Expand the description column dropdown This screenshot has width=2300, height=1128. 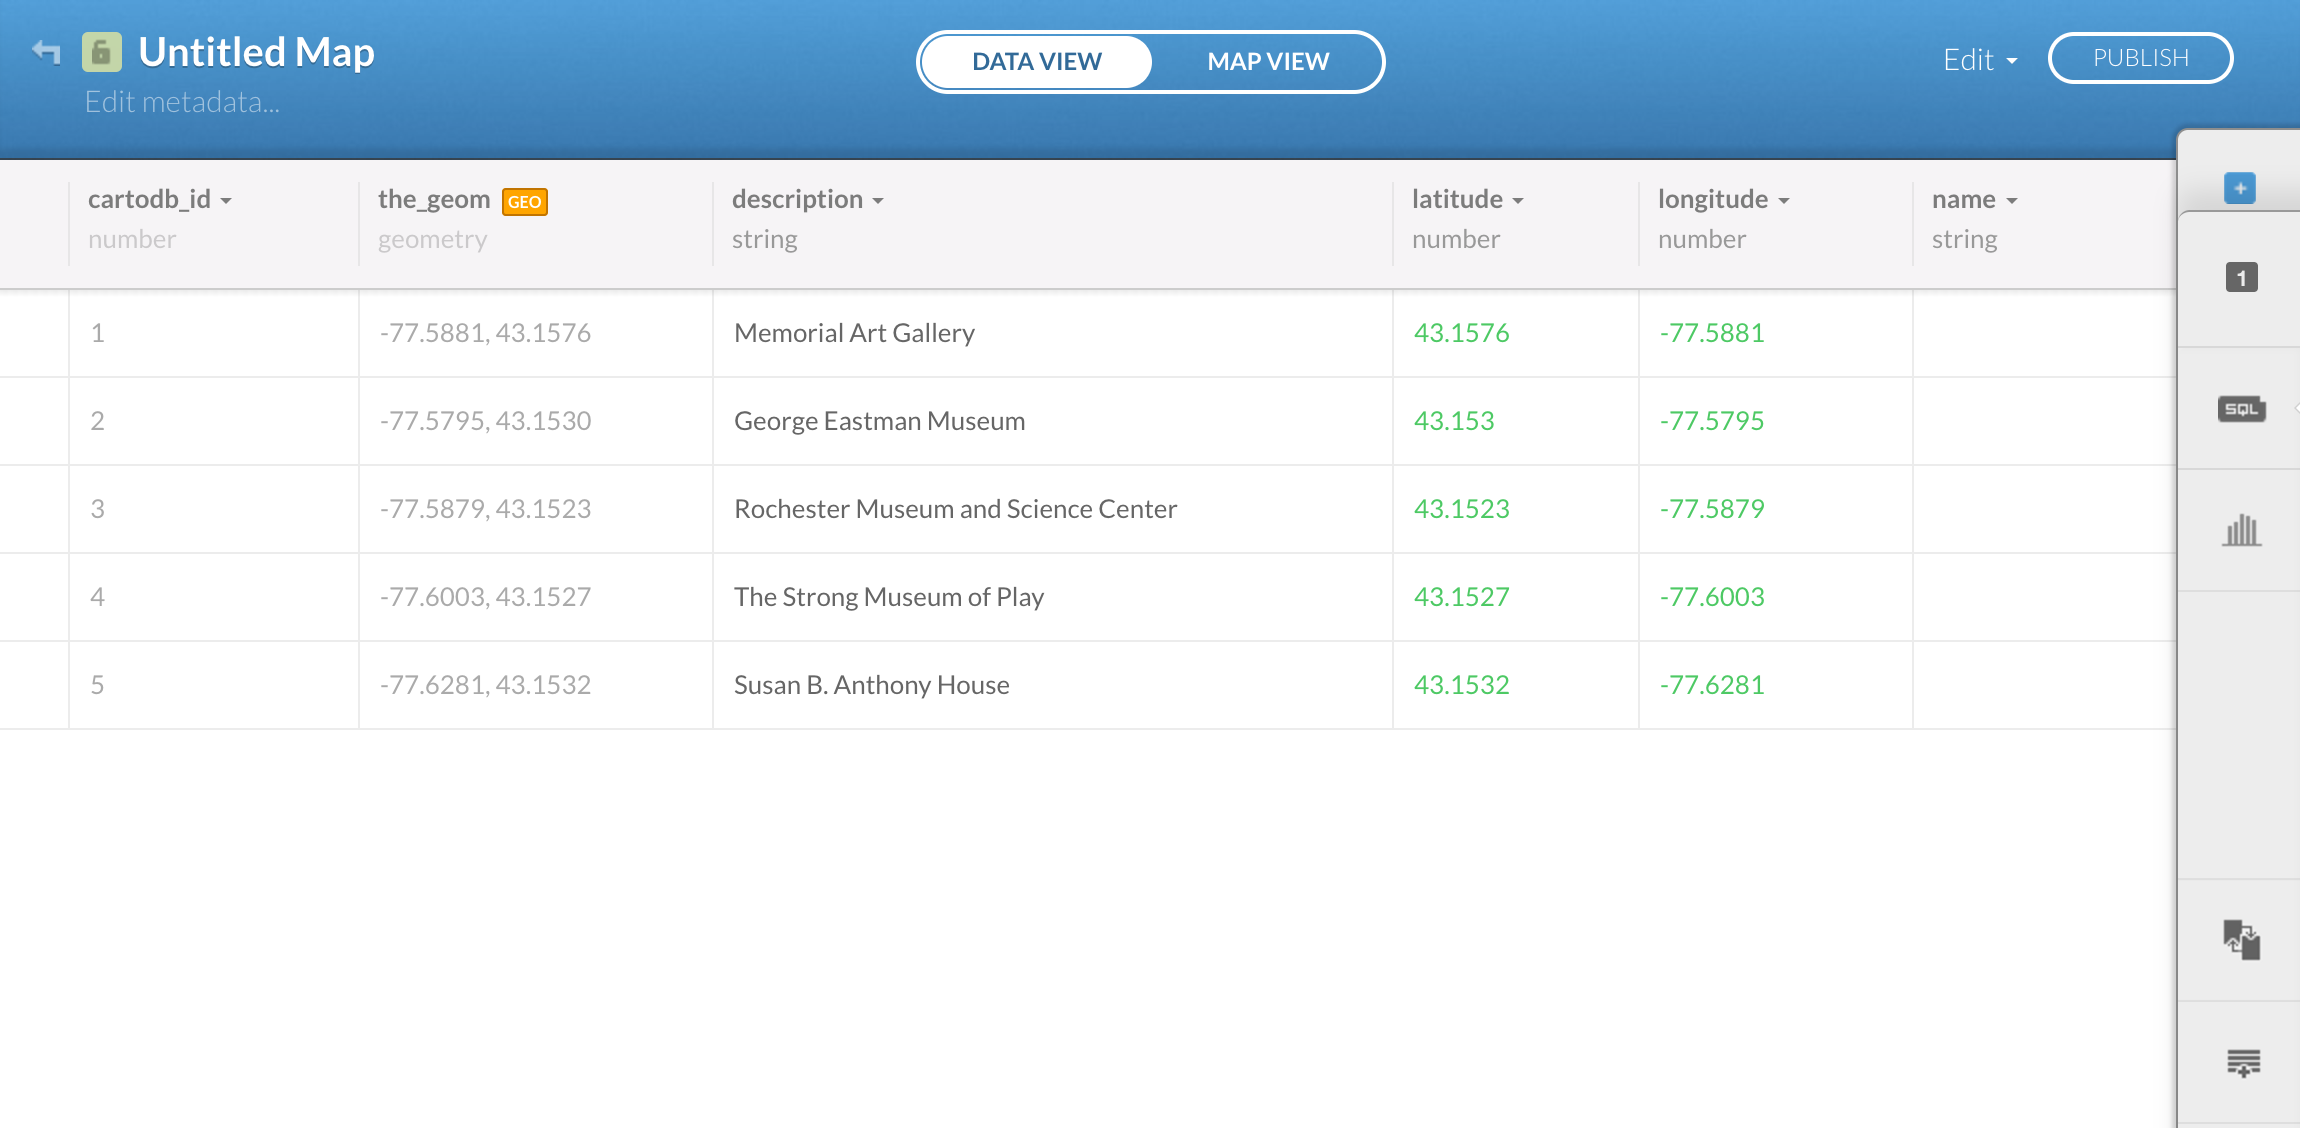tap(878, 201)
